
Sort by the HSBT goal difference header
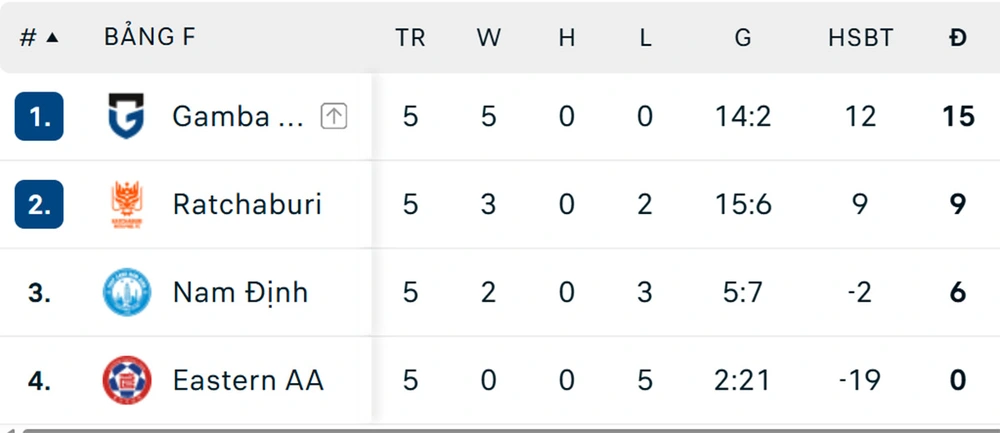point(860,38)
